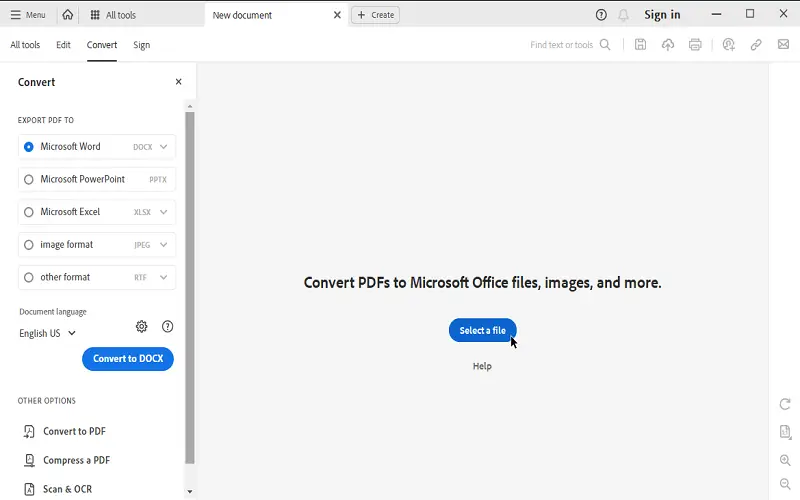Open the hamburger Menu
800x500 pixels.
28,15
